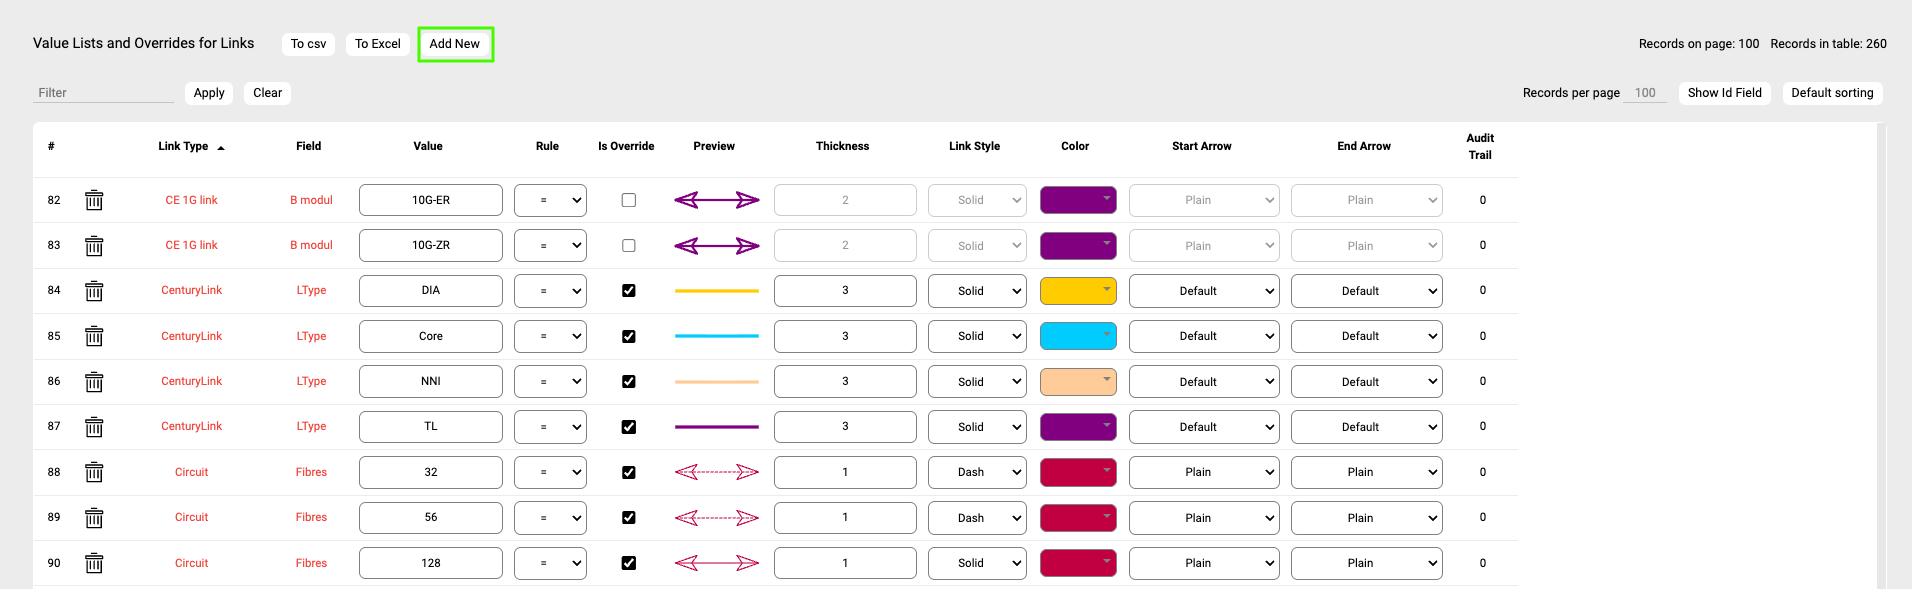Screen dimensions: 1912x589
Task: Open yellow color swatch for DIA row
Action: (1078, 291)
